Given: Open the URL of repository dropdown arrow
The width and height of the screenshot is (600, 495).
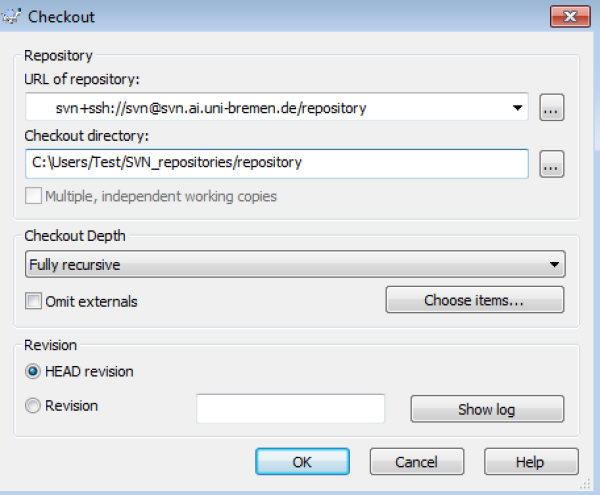Looking at the screenshot, I should 518,108.
